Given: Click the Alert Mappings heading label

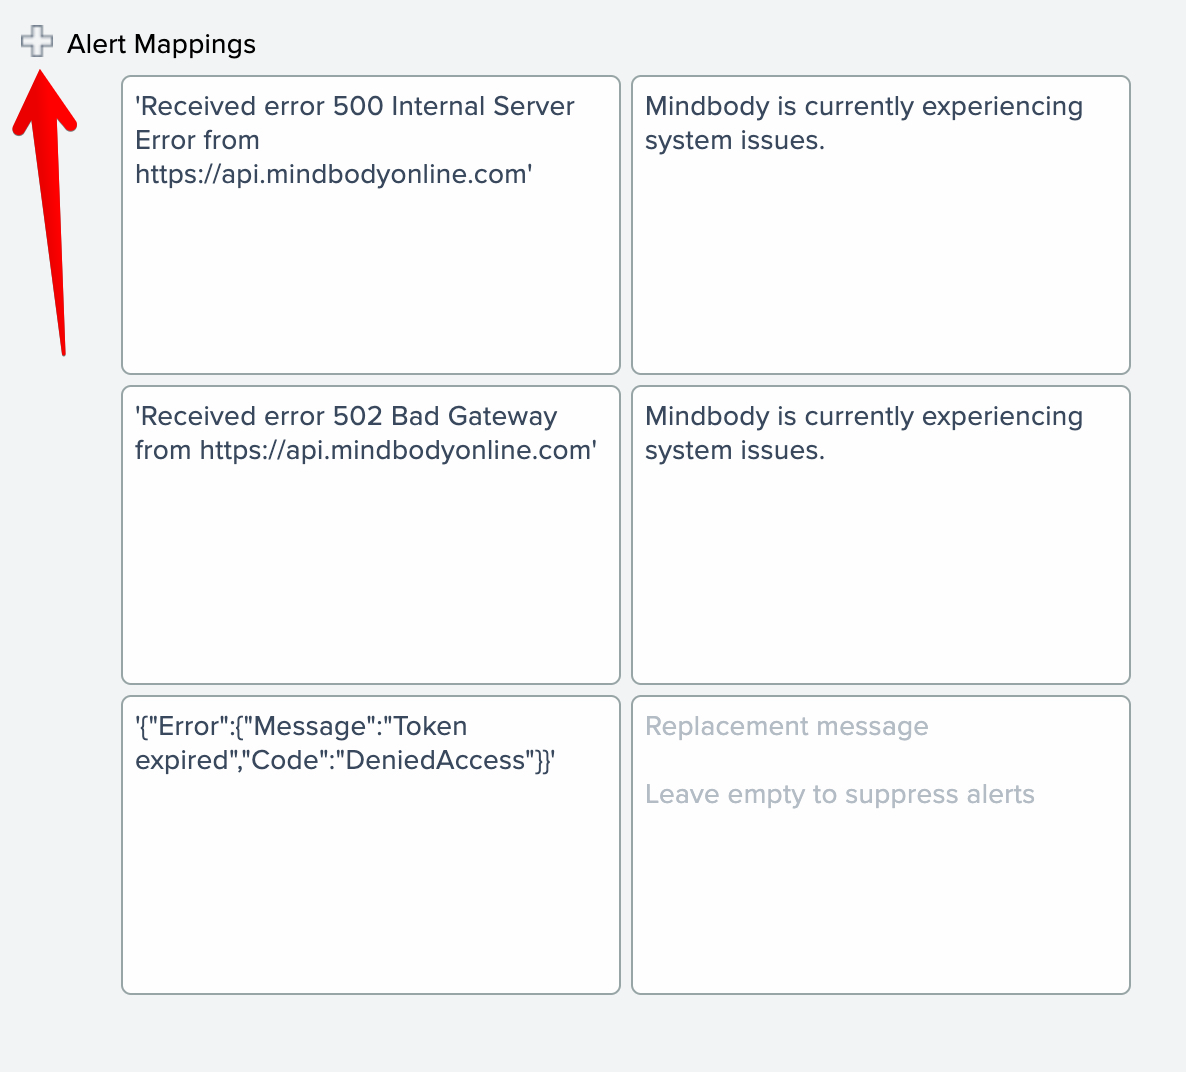Looking at the screenshot, I should pyautogui.click(x=161, y=44).
